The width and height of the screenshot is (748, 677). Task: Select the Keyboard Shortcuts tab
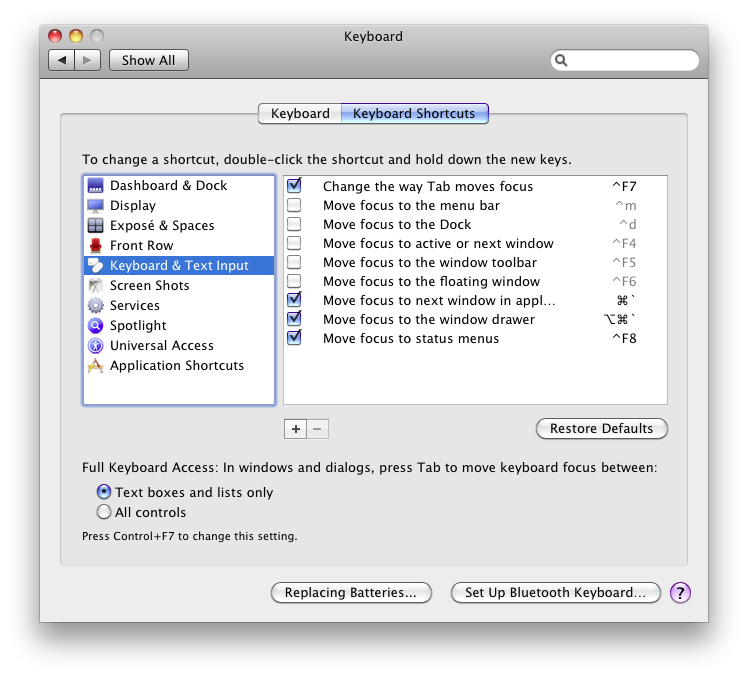(x=414, y=114)
